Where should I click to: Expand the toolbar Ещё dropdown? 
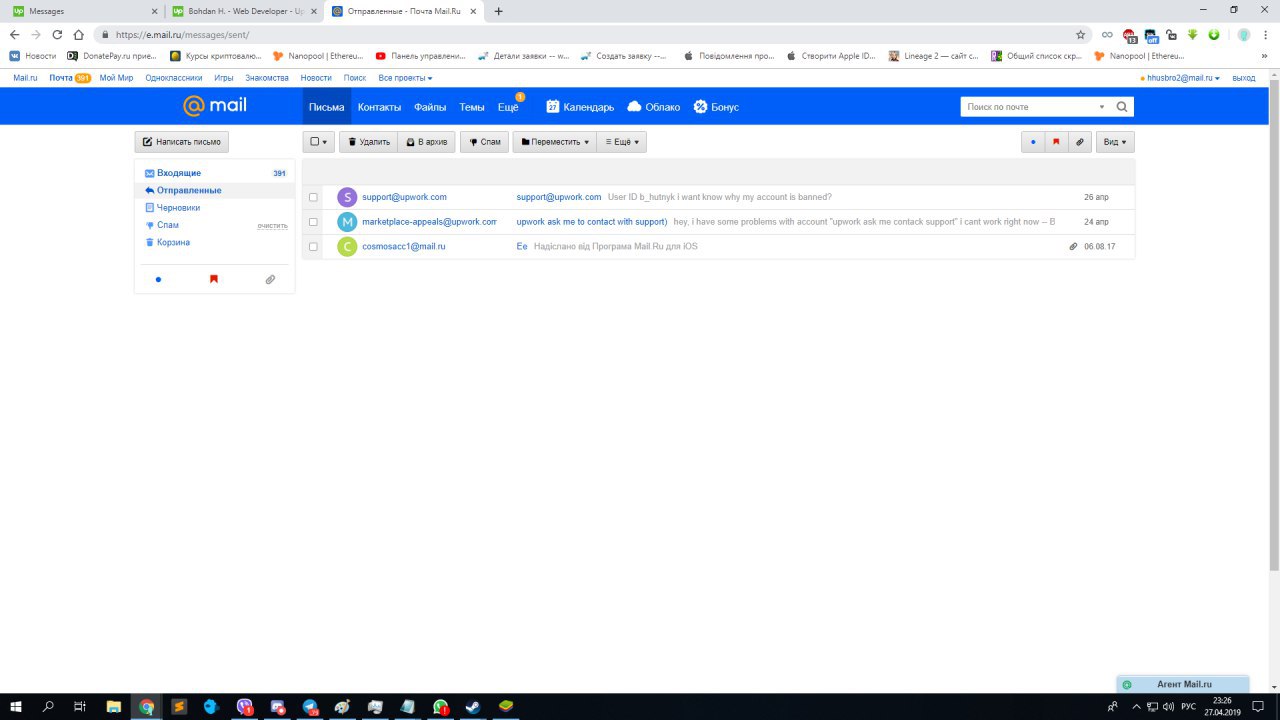coord(622,142)
